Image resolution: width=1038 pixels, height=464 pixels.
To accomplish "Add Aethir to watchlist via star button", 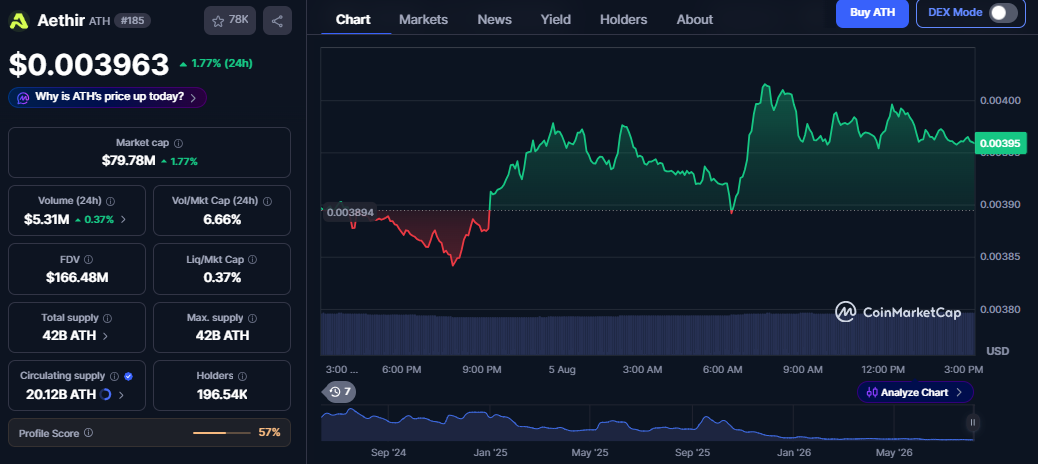I will coord(230,21).
